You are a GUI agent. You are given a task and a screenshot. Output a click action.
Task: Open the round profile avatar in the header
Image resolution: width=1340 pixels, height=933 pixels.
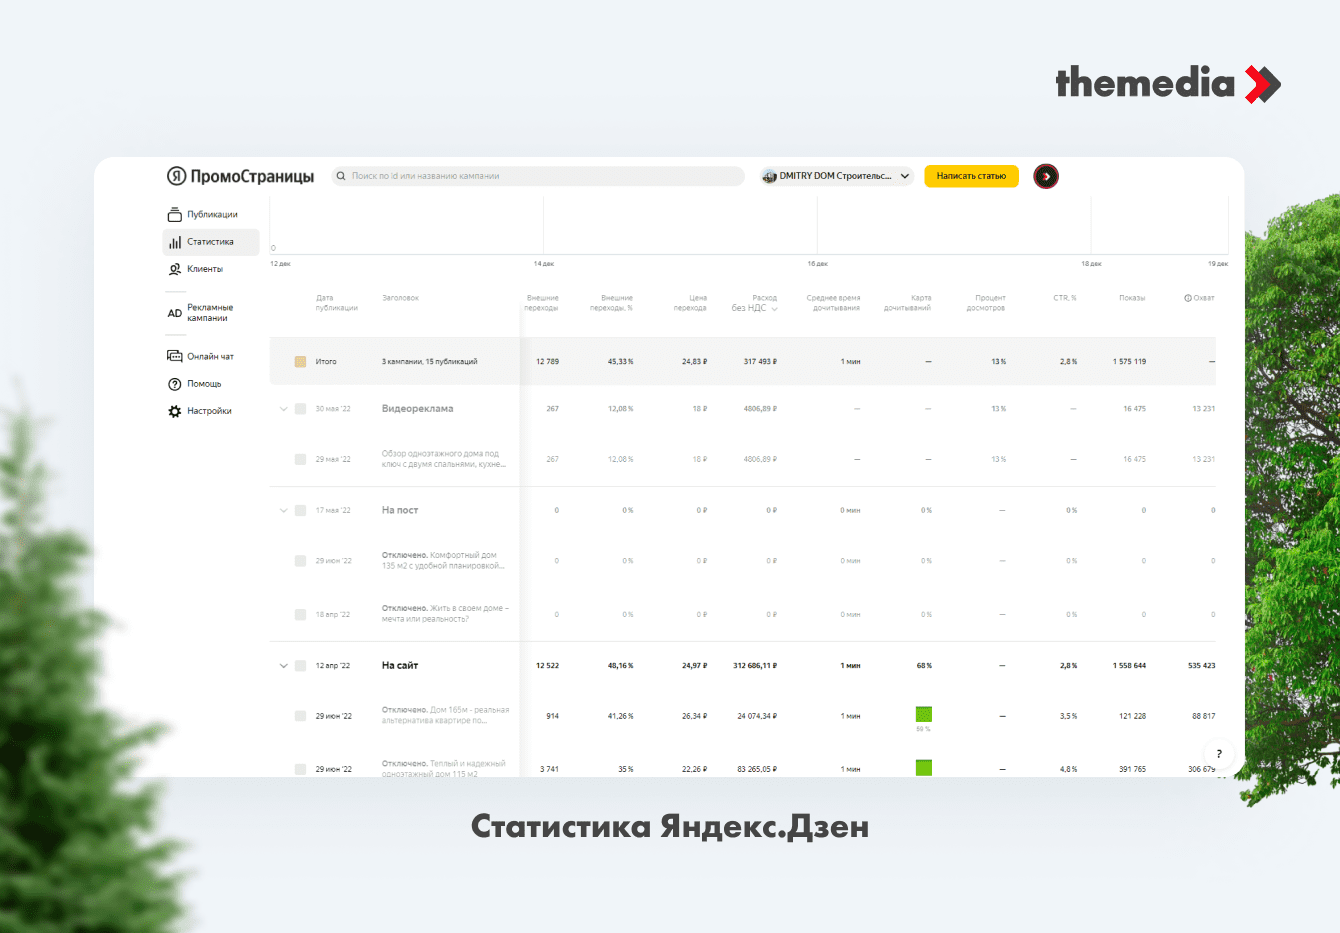1046,176
